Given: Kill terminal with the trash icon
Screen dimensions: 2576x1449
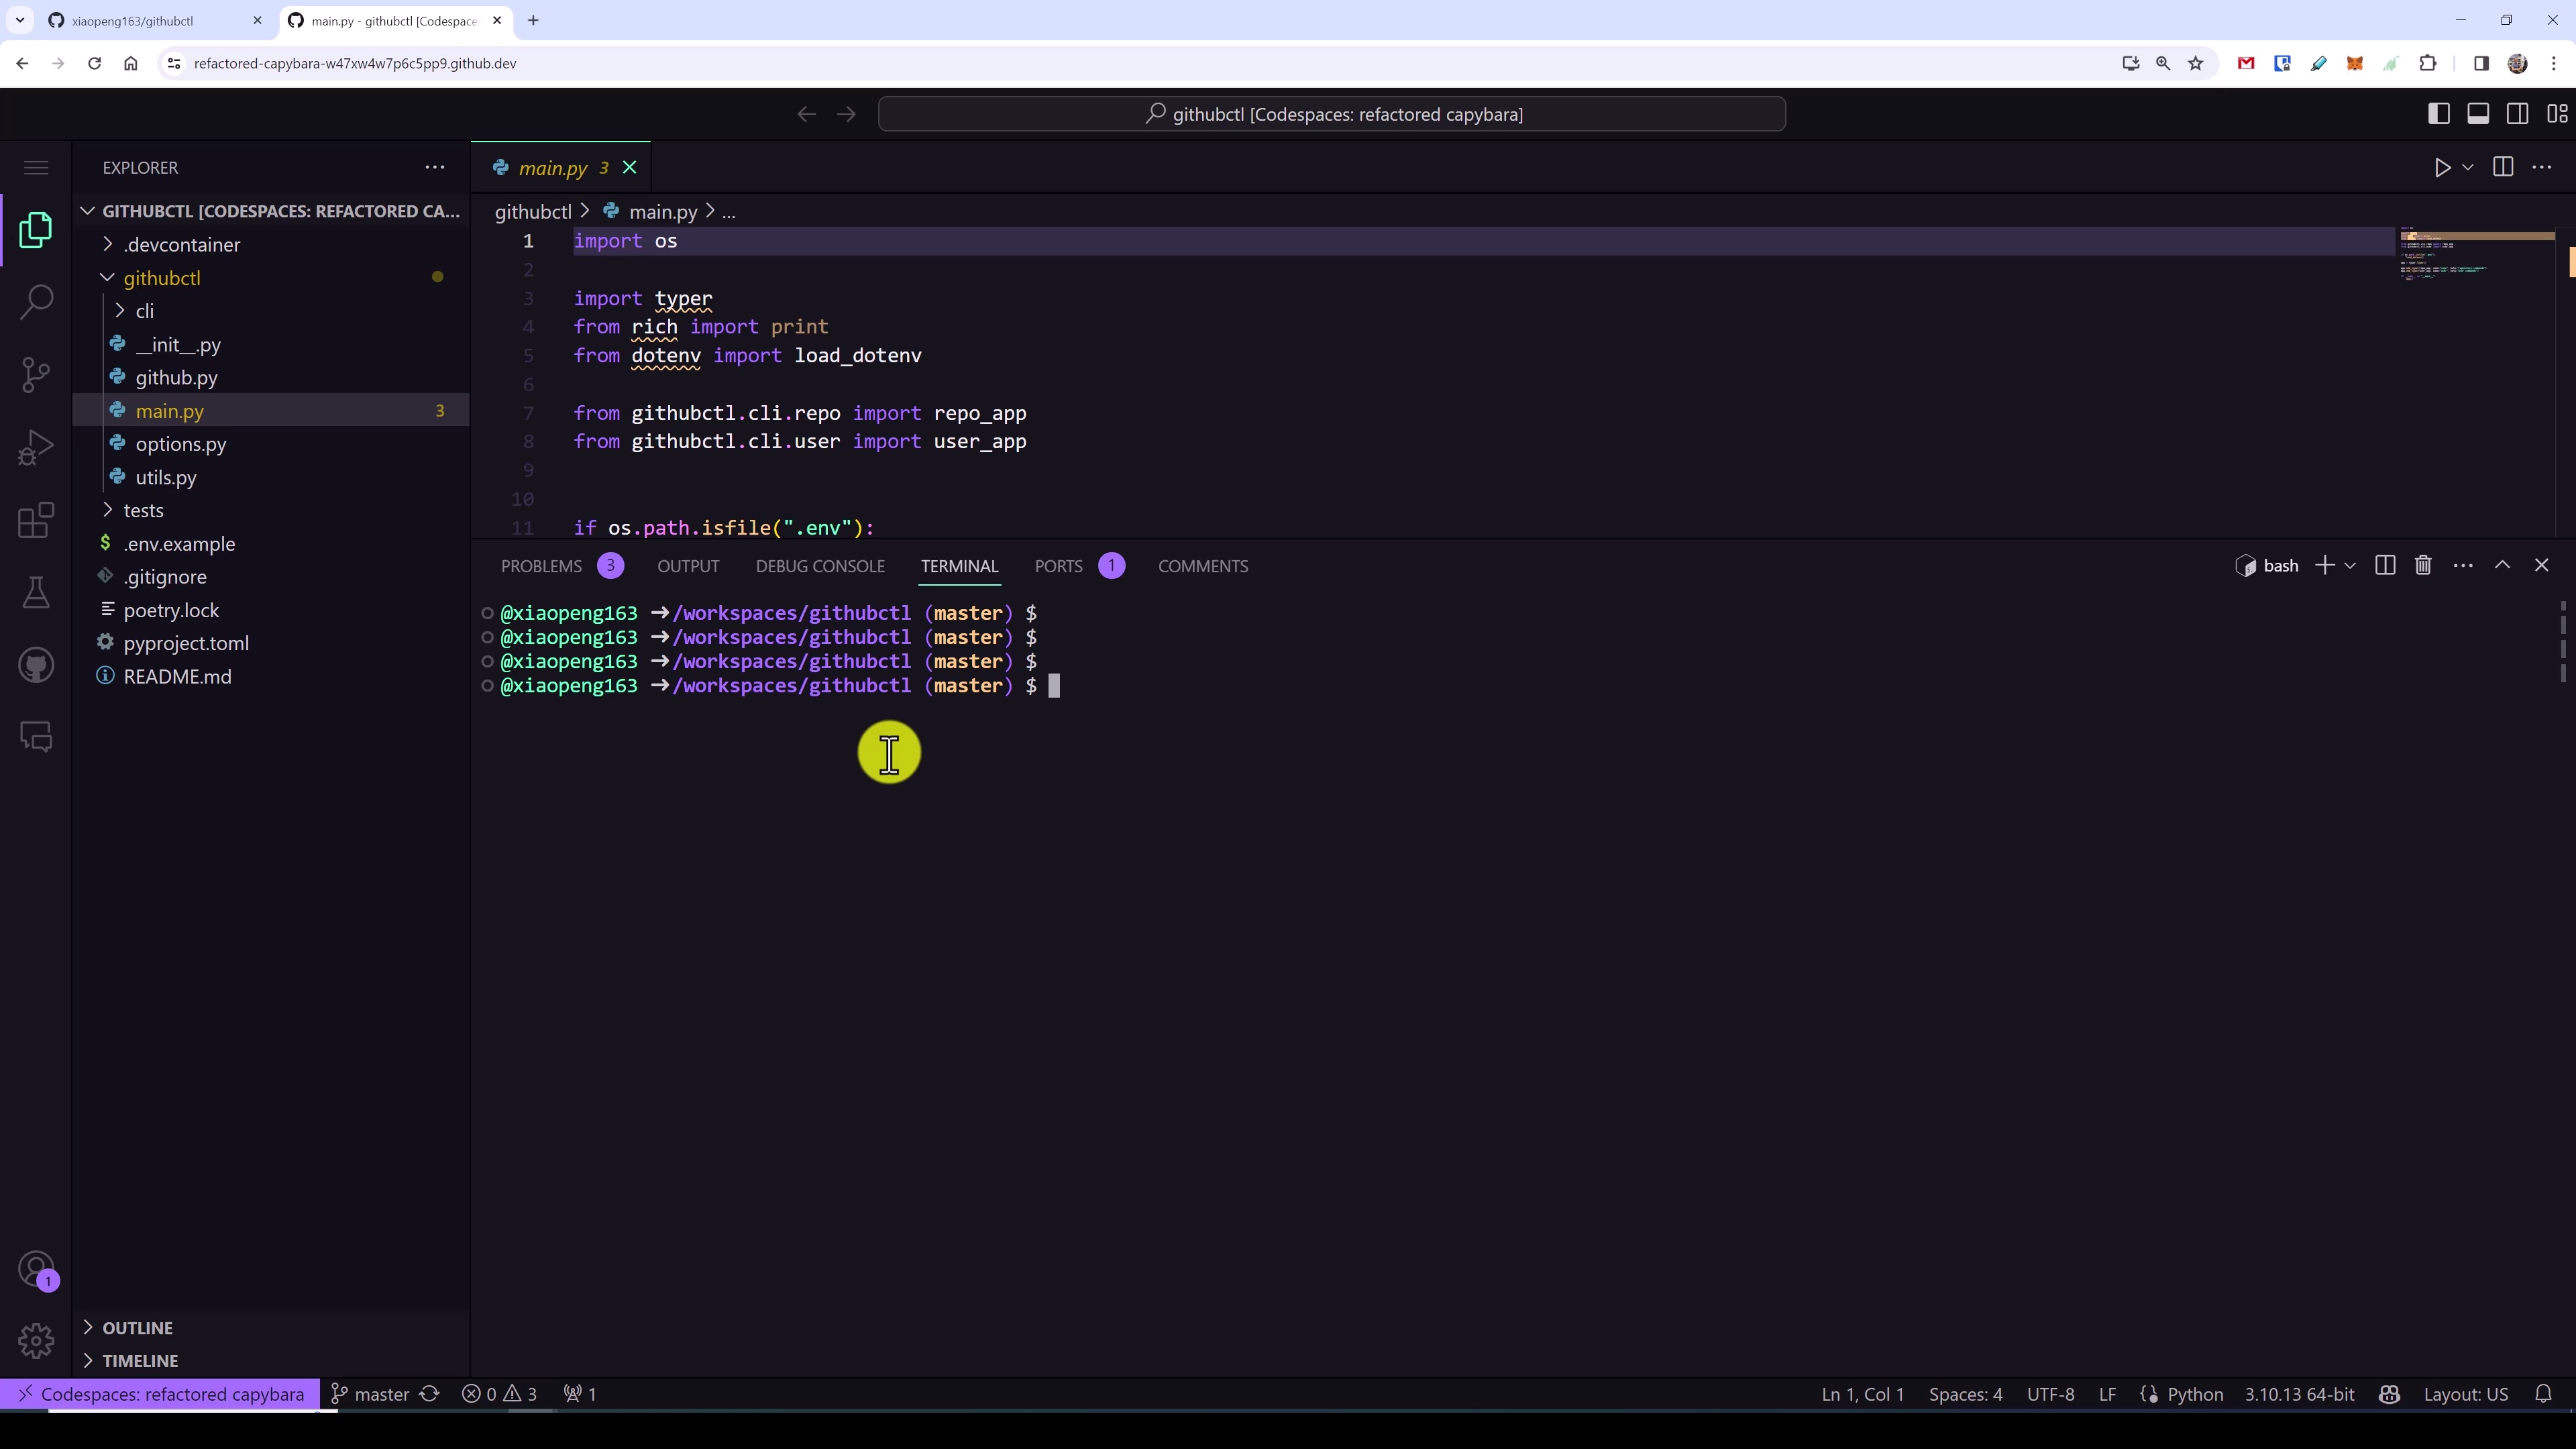Looking at the screenshot, I should [2422, 566].
